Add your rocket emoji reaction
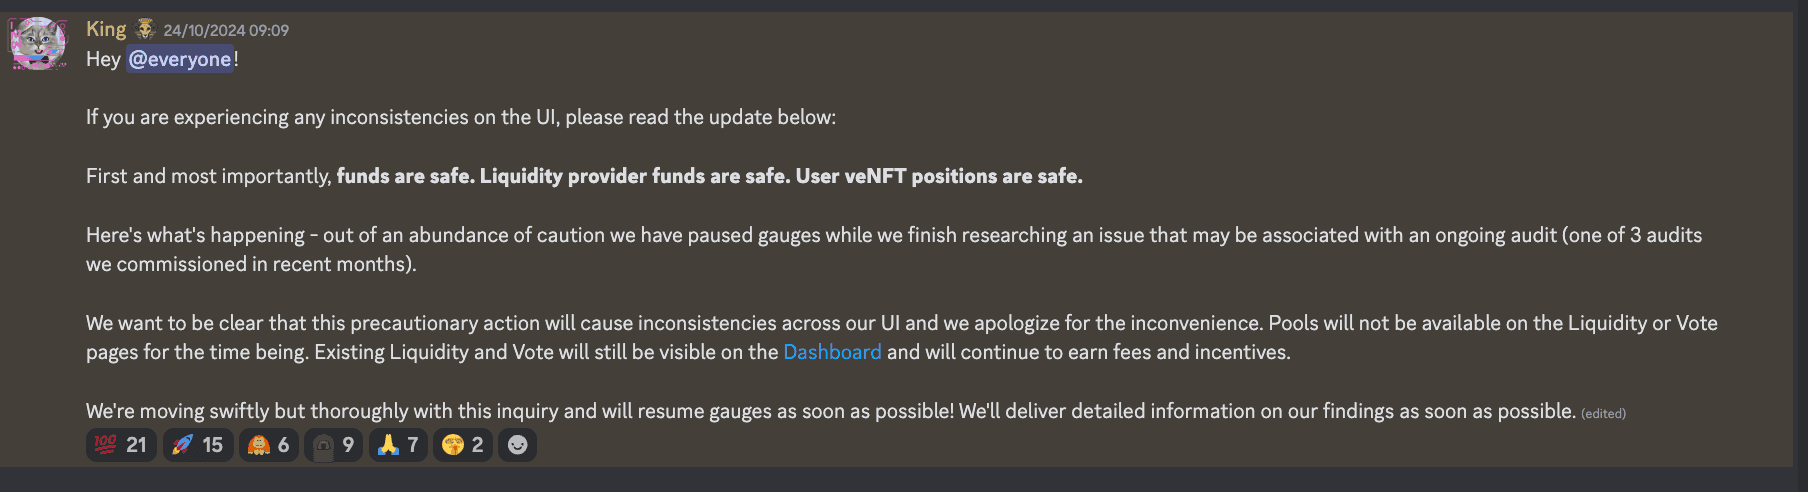The width and height of the screenshot is (1808, 492). click(x=197, y=445)
